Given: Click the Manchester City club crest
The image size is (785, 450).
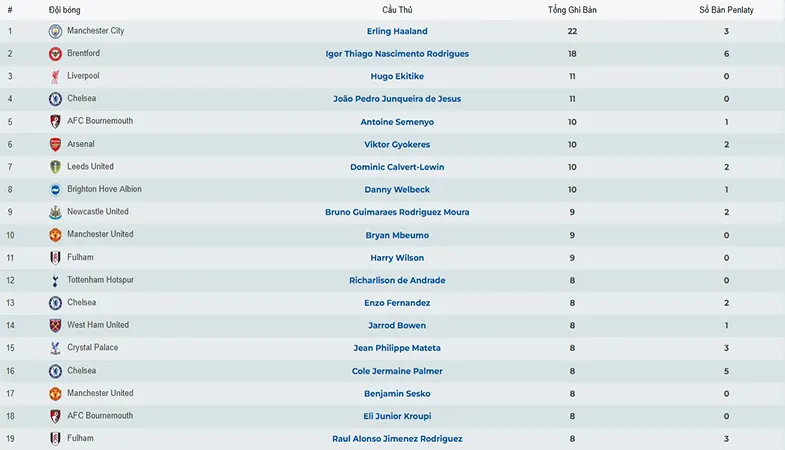Looking at the screenshot, I should (55, 31).
